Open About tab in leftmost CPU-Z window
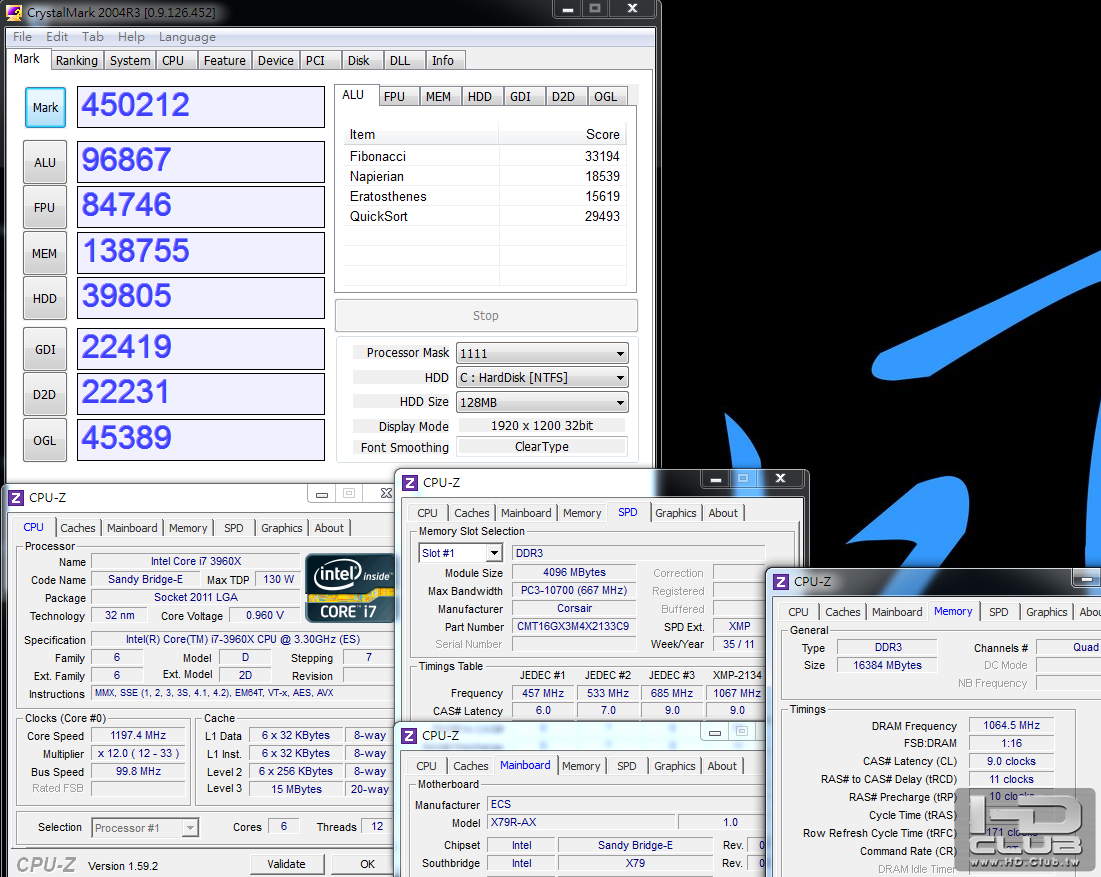 [x=329, y=528]
